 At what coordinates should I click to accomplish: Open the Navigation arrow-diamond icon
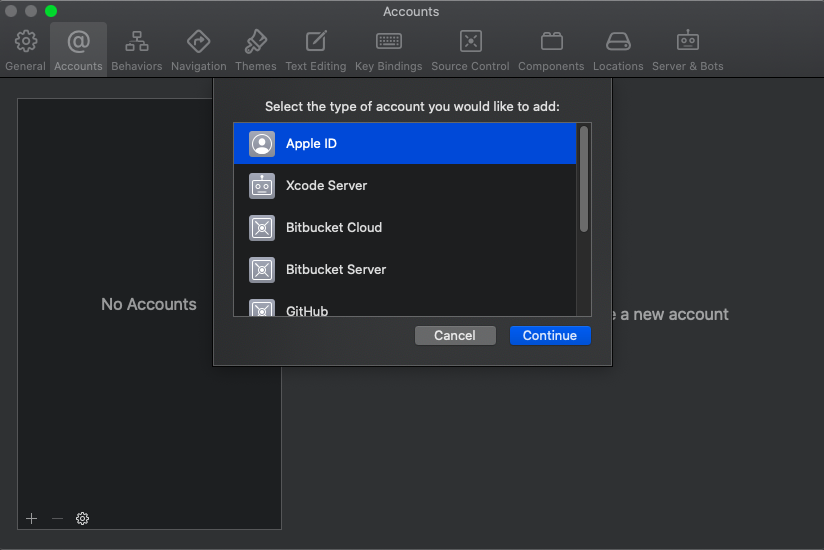click(199, 41)
